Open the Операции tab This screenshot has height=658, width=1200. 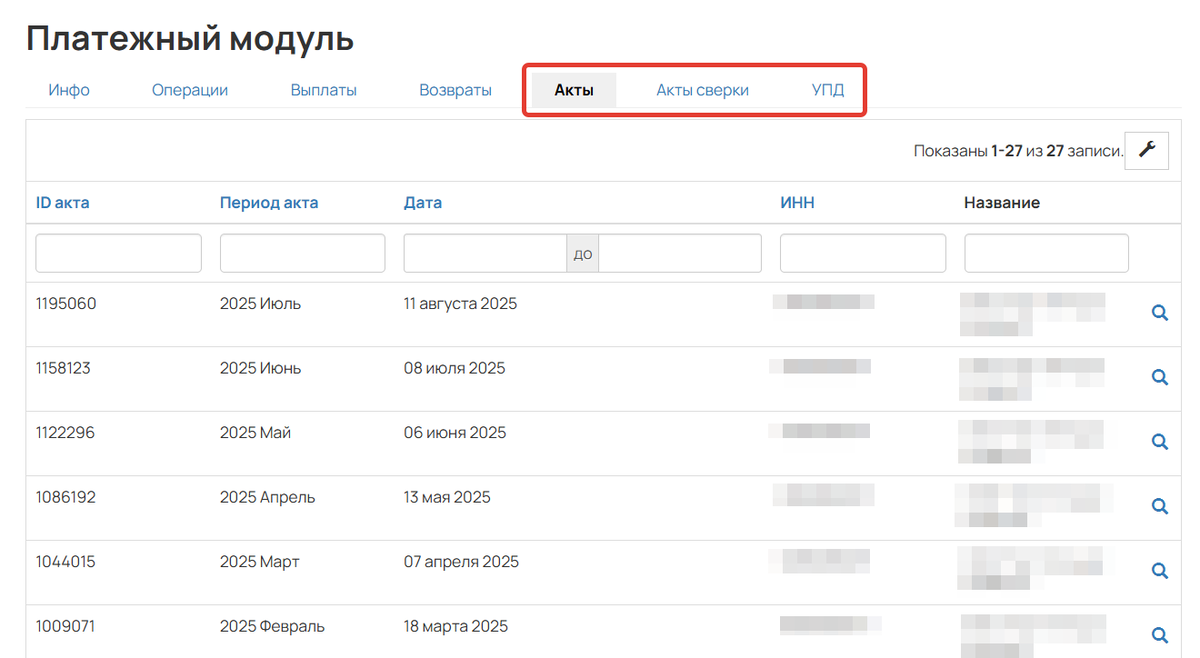(190, 90)
